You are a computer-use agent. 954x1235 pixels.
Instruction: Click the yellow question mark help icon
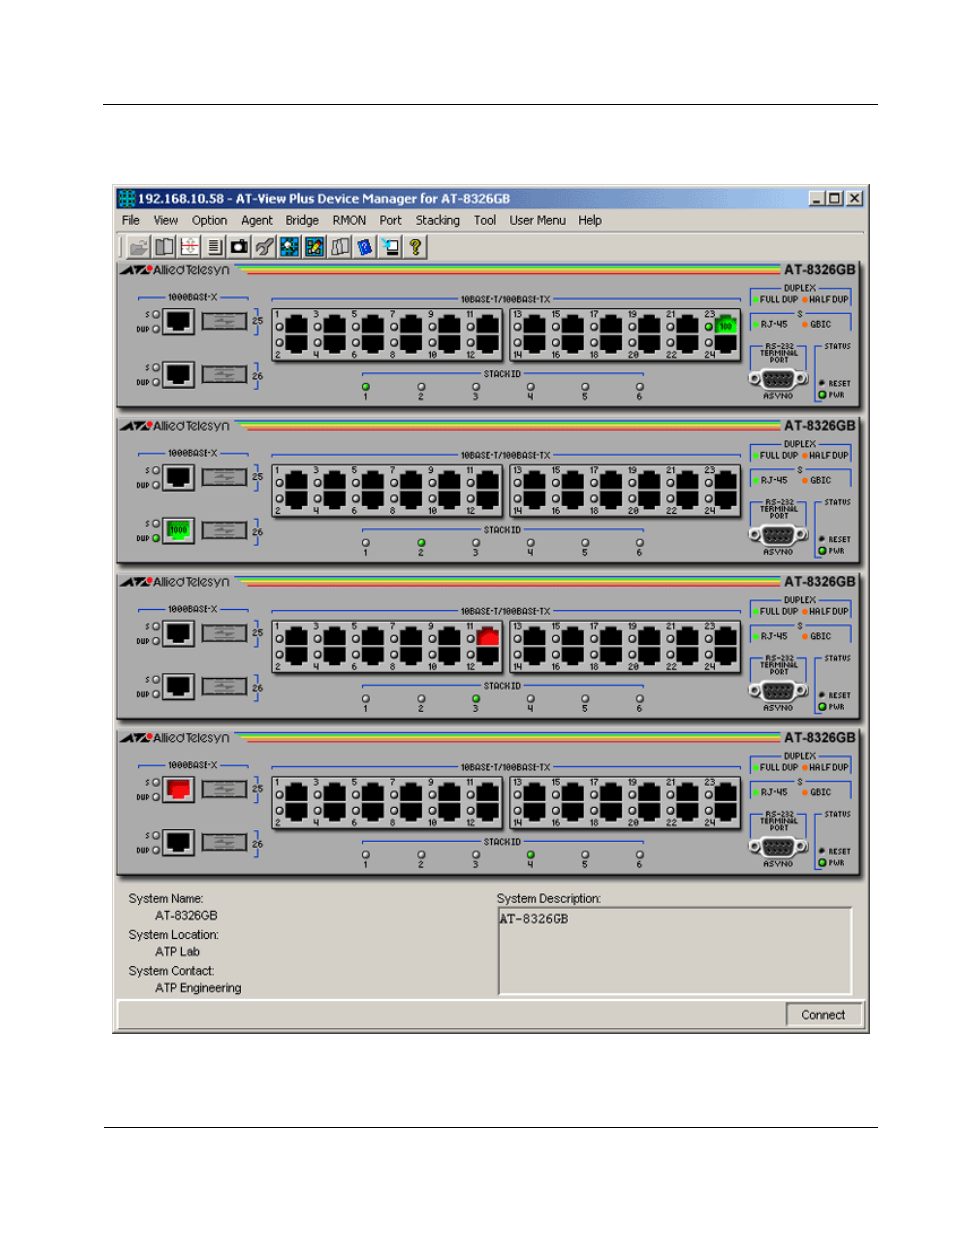415,246
